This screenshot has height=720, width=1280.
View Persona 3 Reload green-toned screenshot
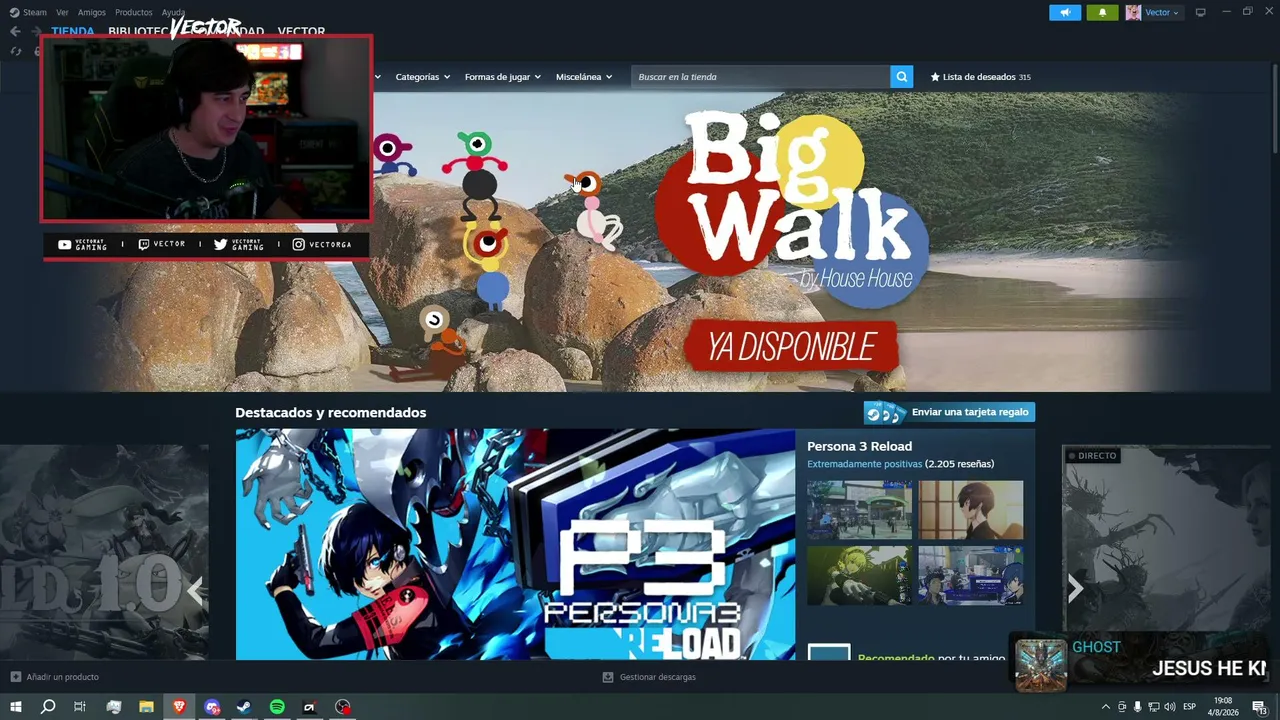tap(859, 575)
